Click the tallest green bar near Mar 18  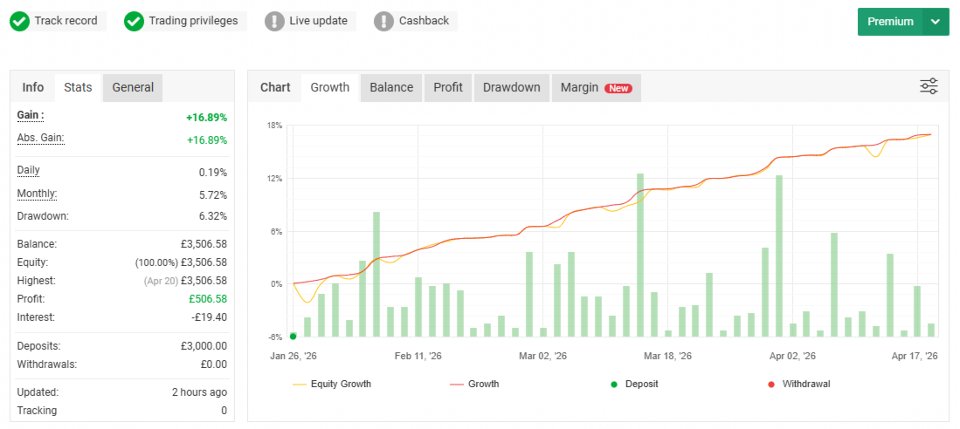(640, 255)
